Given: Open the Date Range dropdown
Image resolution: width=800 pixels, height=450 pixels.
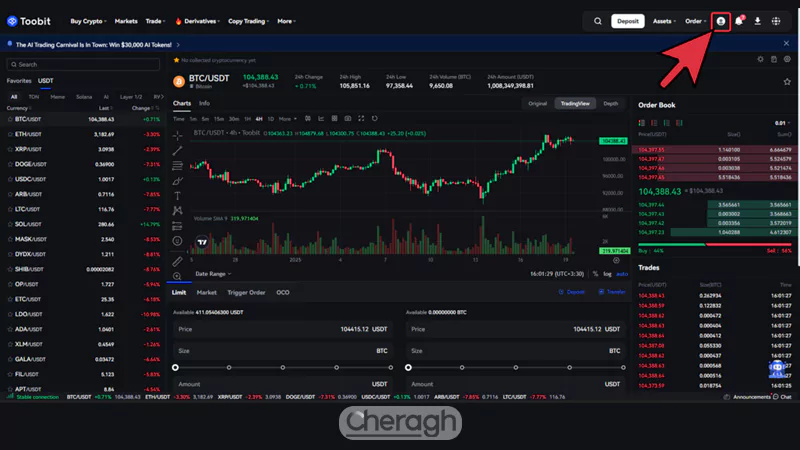Looking at the screenshot, I should tap(213, 273).
